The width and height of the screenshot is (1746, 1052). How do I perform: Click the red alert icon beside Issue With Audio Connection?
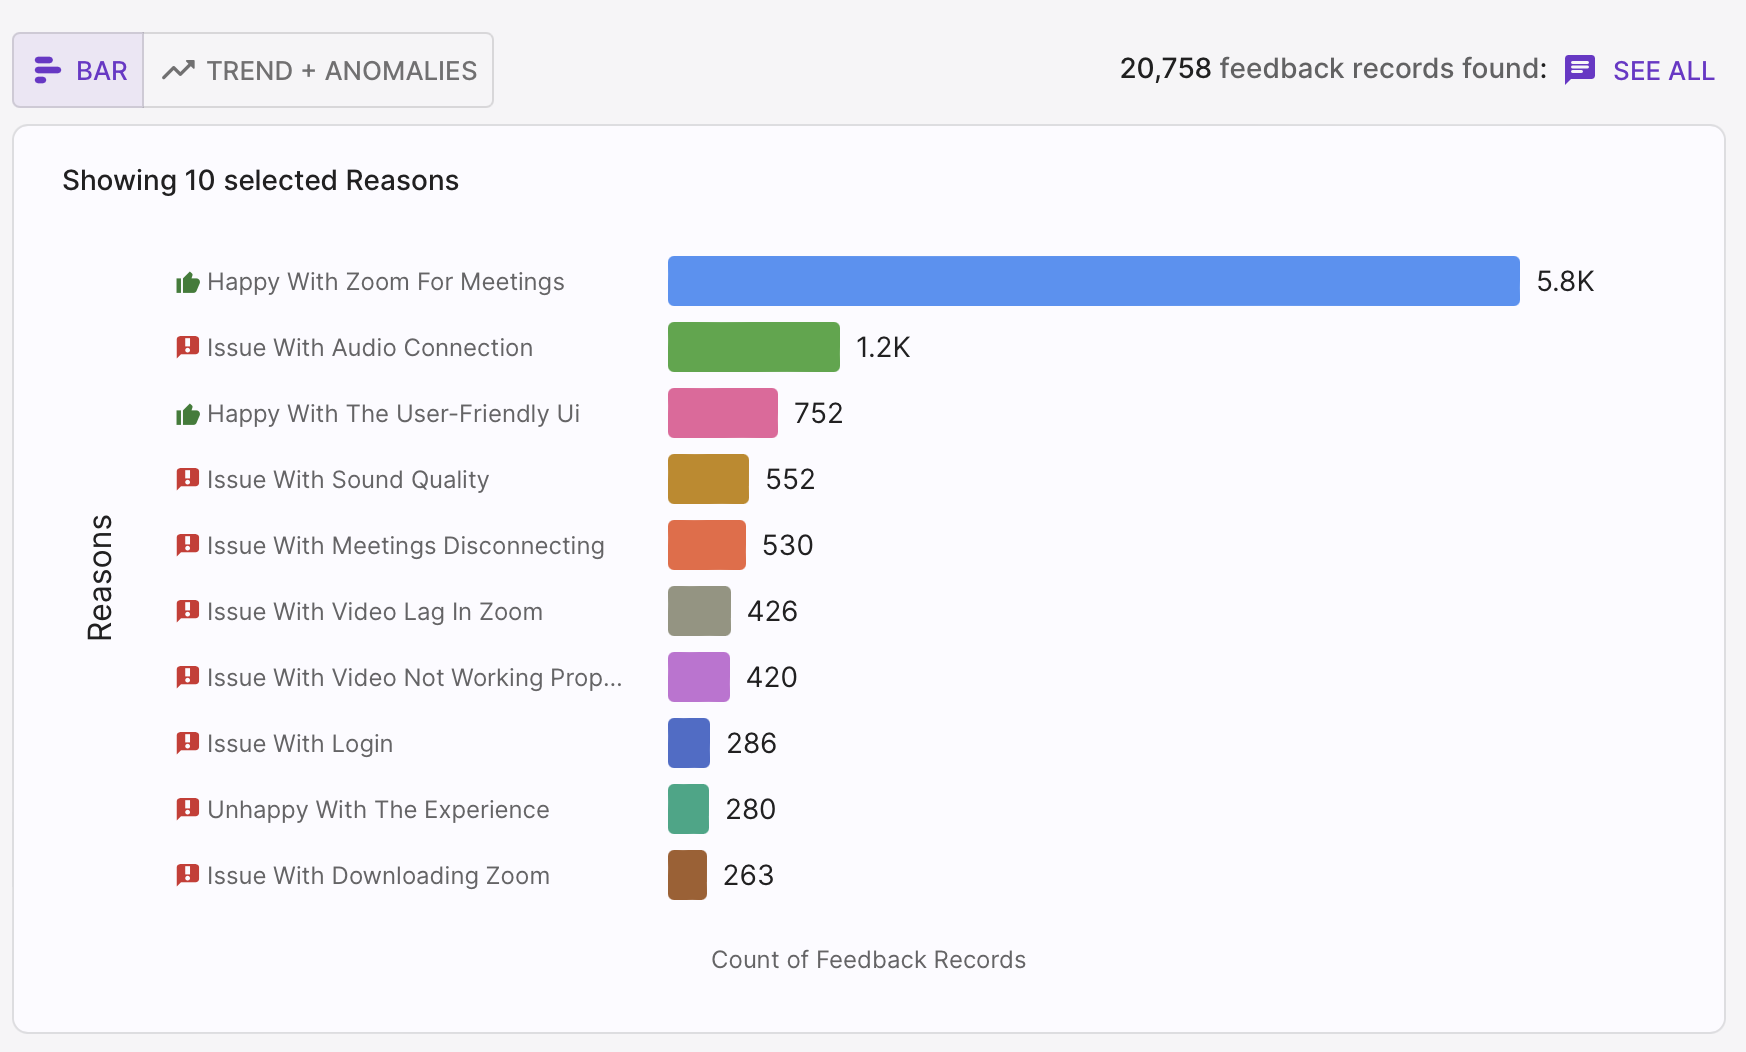tap(188, 347)
